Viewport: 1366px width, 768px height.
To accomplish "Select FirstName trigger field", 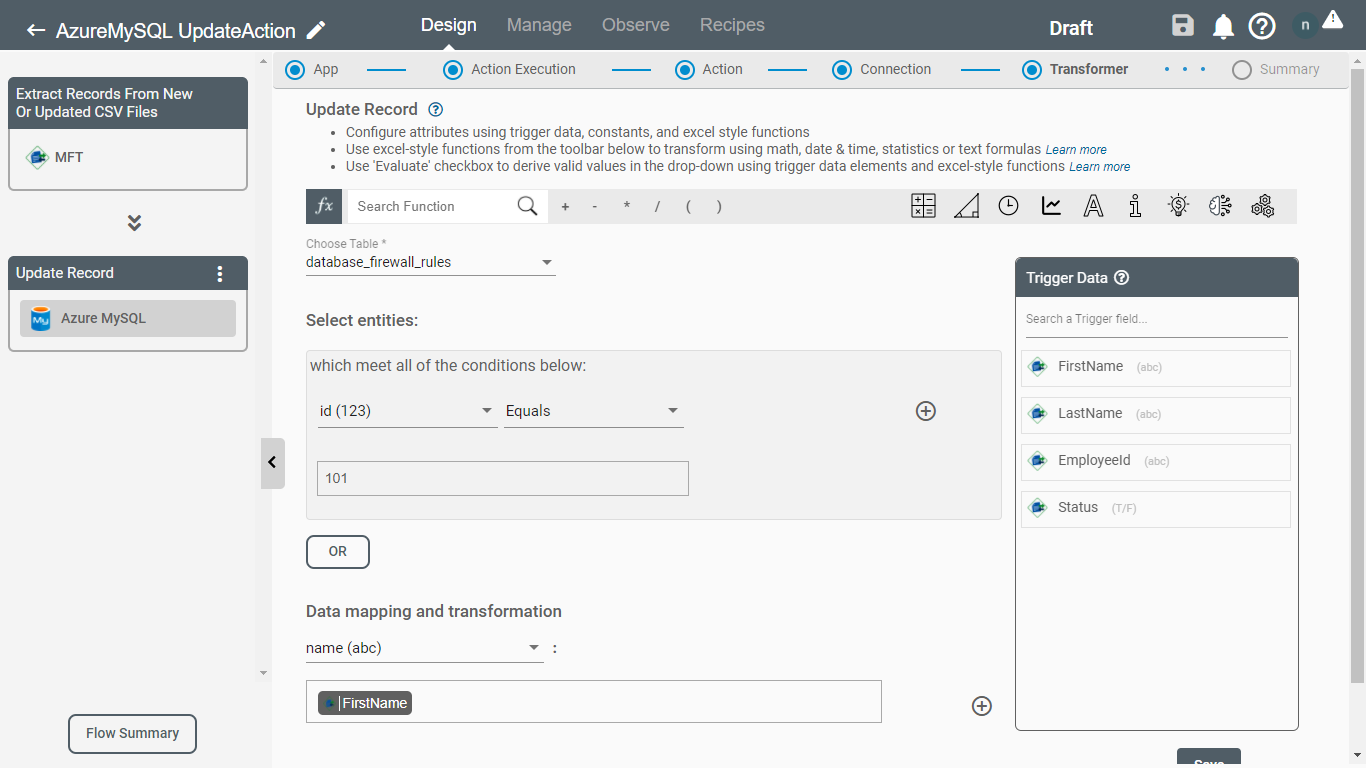I will 1156,367.
